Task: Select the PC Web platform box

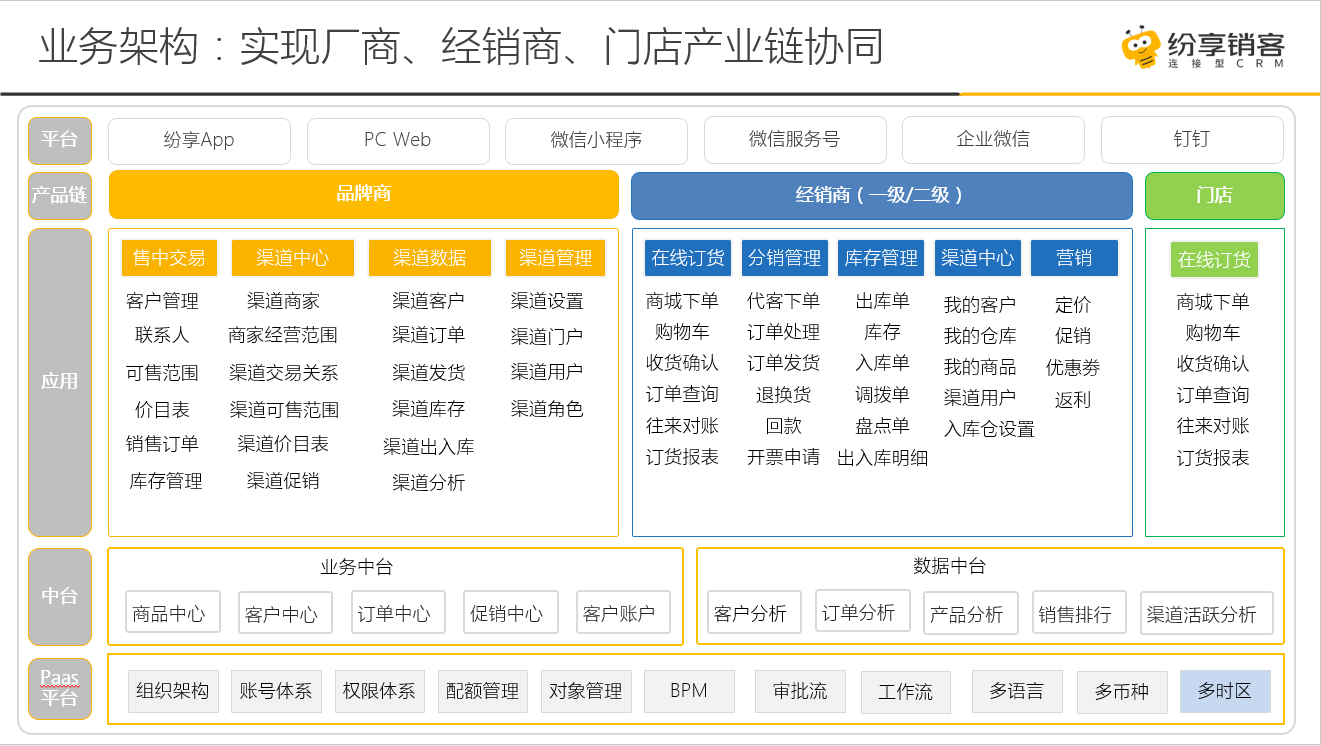Action: 398,140
